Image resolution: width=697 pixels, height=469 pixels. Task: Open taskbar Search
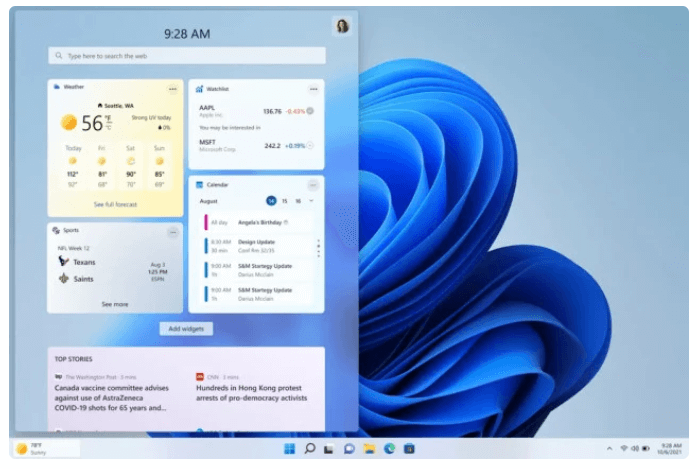(309, 449)
